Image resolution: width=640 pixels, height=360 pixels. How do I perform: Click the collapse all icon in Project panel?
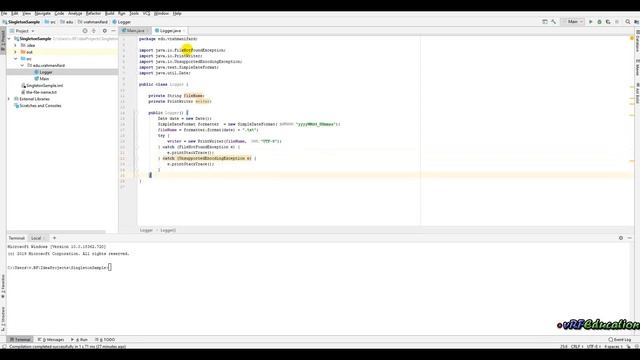pos(94,31)
